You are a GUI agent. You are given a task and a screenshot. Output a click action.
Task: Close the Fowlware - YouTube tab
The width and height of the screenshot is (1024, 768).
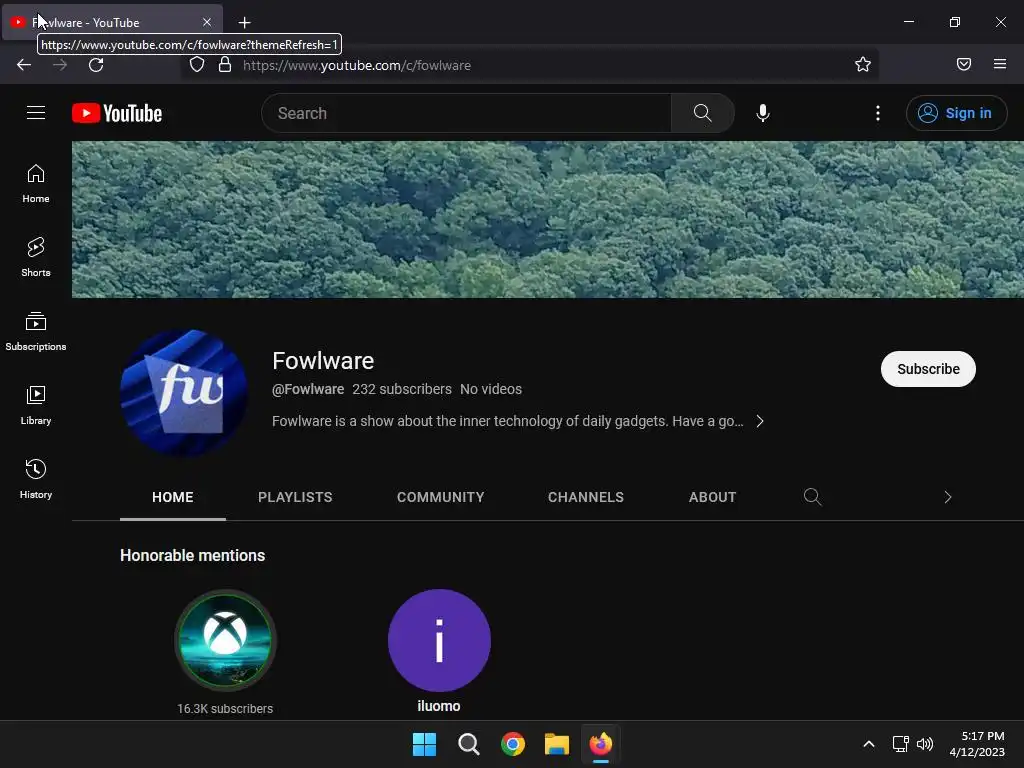click(207, 22)
